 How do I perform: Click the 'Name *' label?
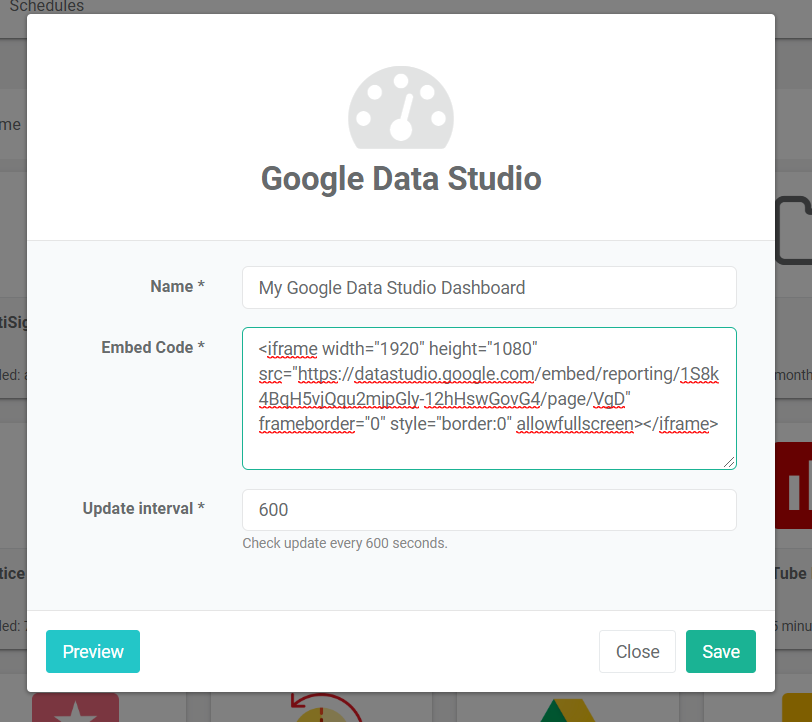(177, 286)
